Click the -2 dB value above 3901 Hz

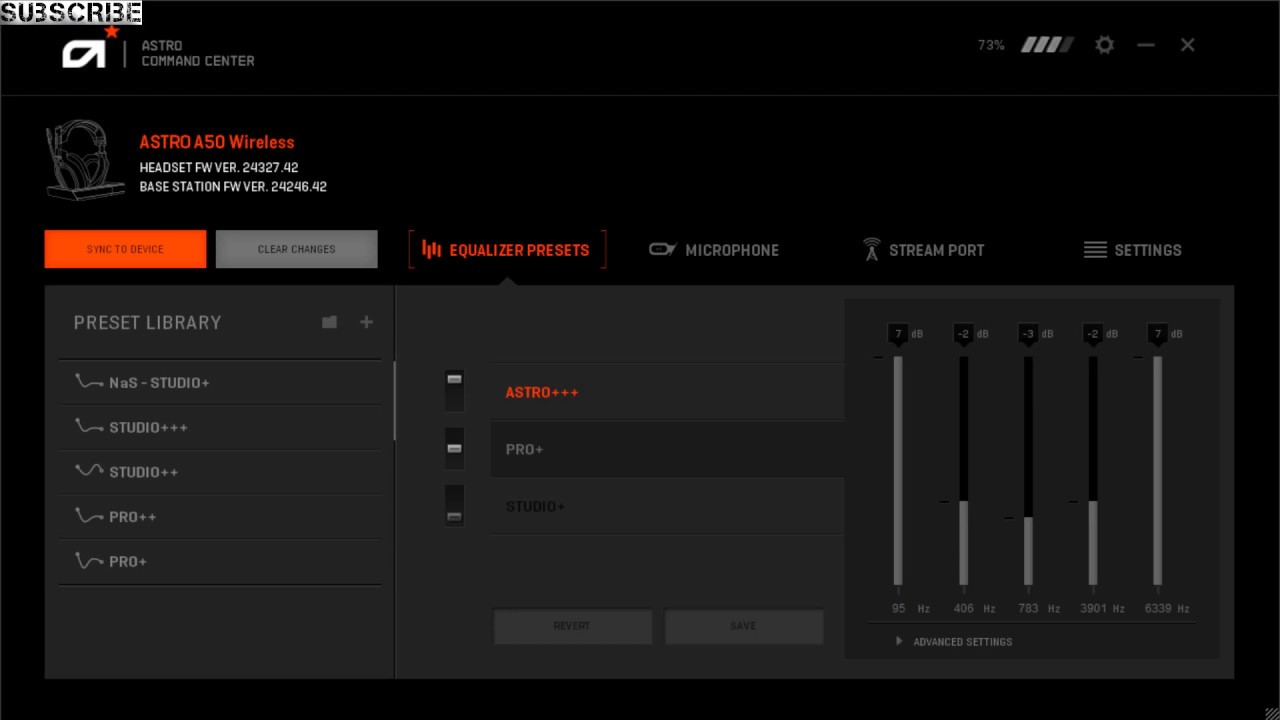coord(1093,334)
